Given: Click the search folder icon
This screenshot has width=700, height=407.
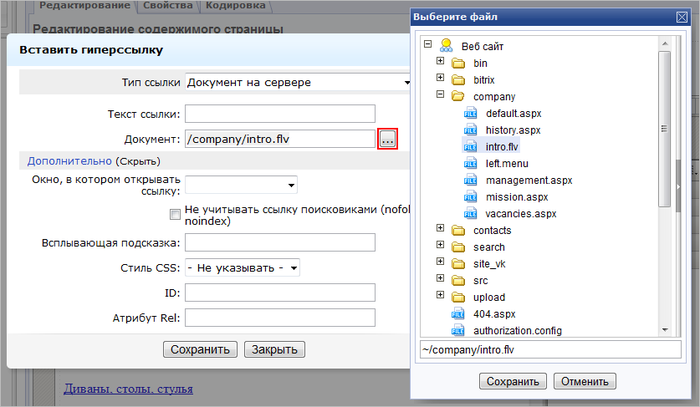Looking at the screenshot, I should tap(458, 247).
